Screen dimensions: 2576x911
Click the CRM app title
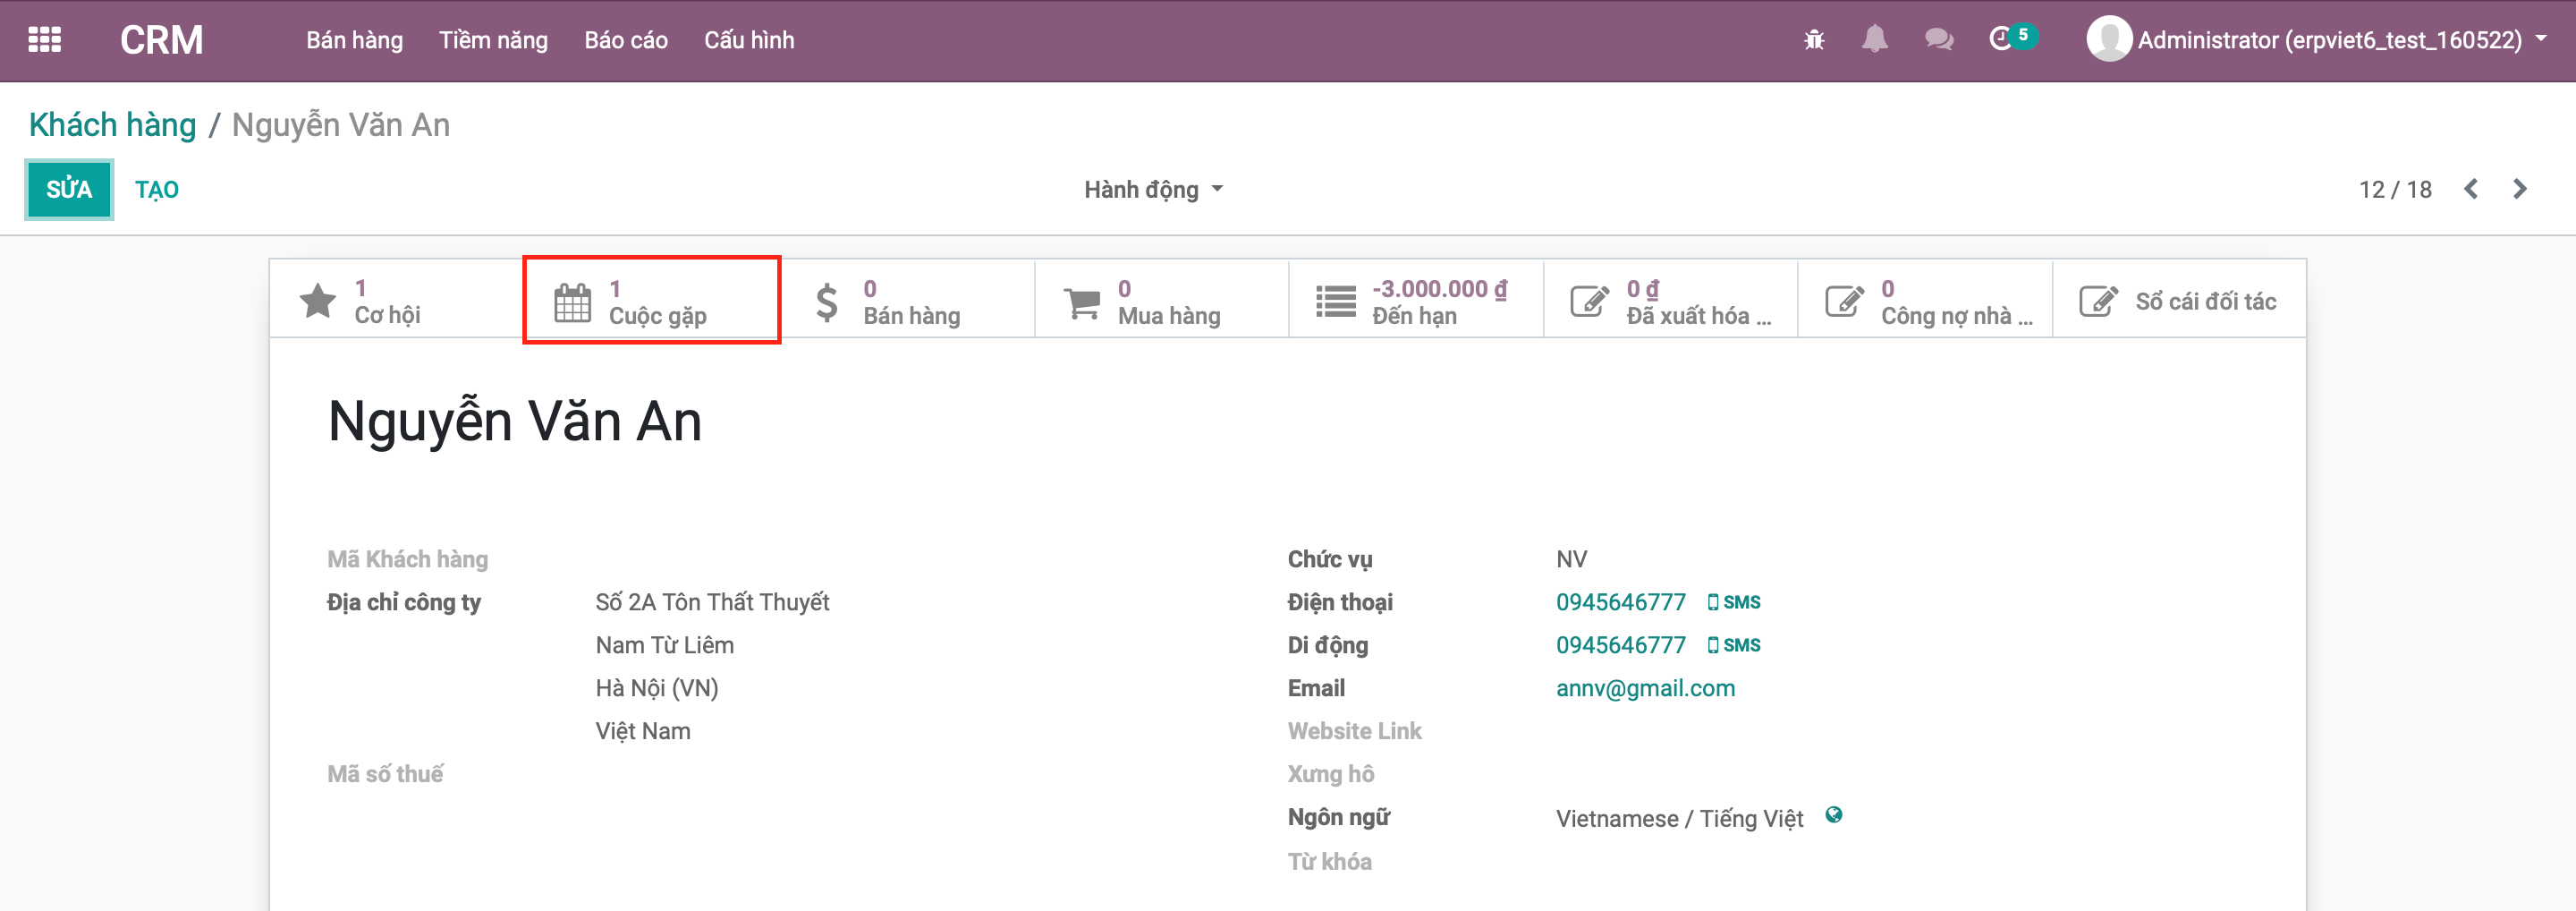point(161,40)
